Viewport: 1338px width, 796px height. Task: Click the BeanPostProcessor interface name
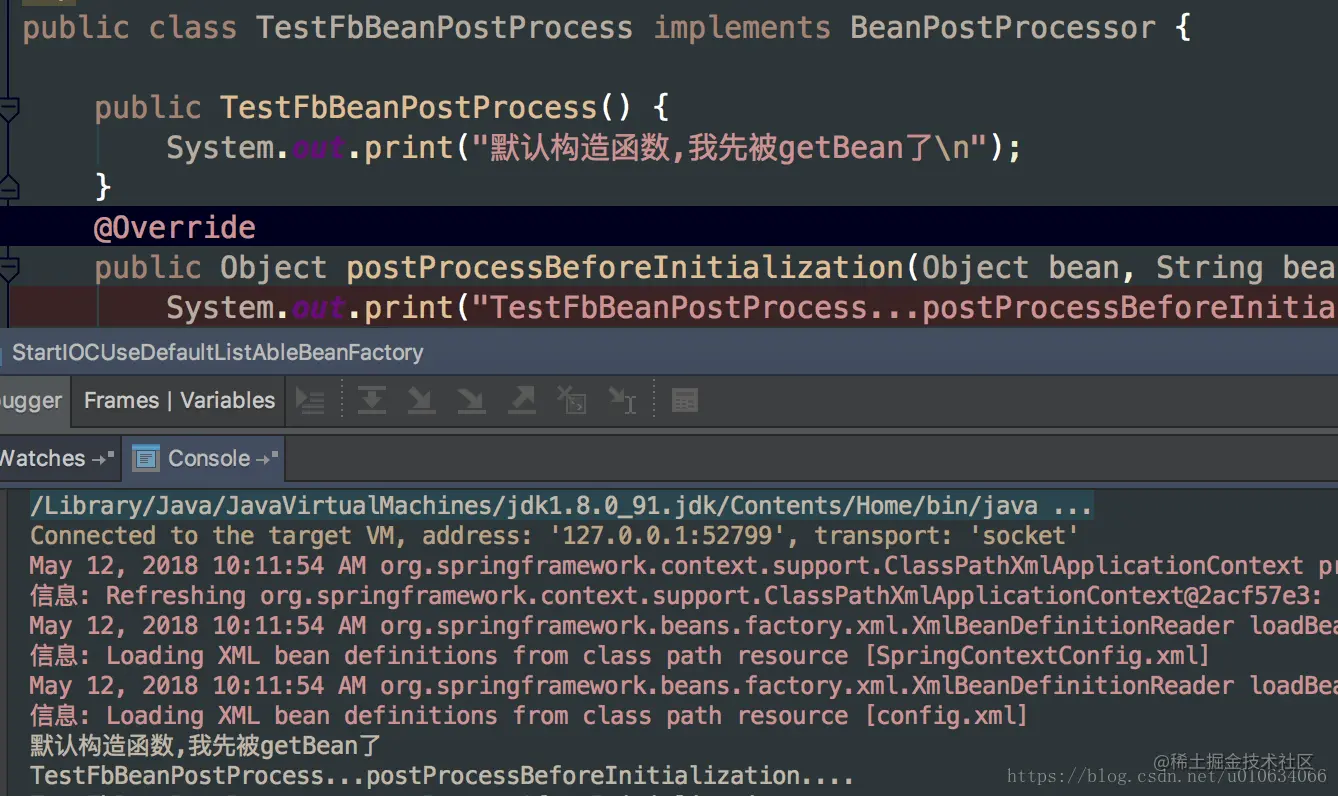1003,27
